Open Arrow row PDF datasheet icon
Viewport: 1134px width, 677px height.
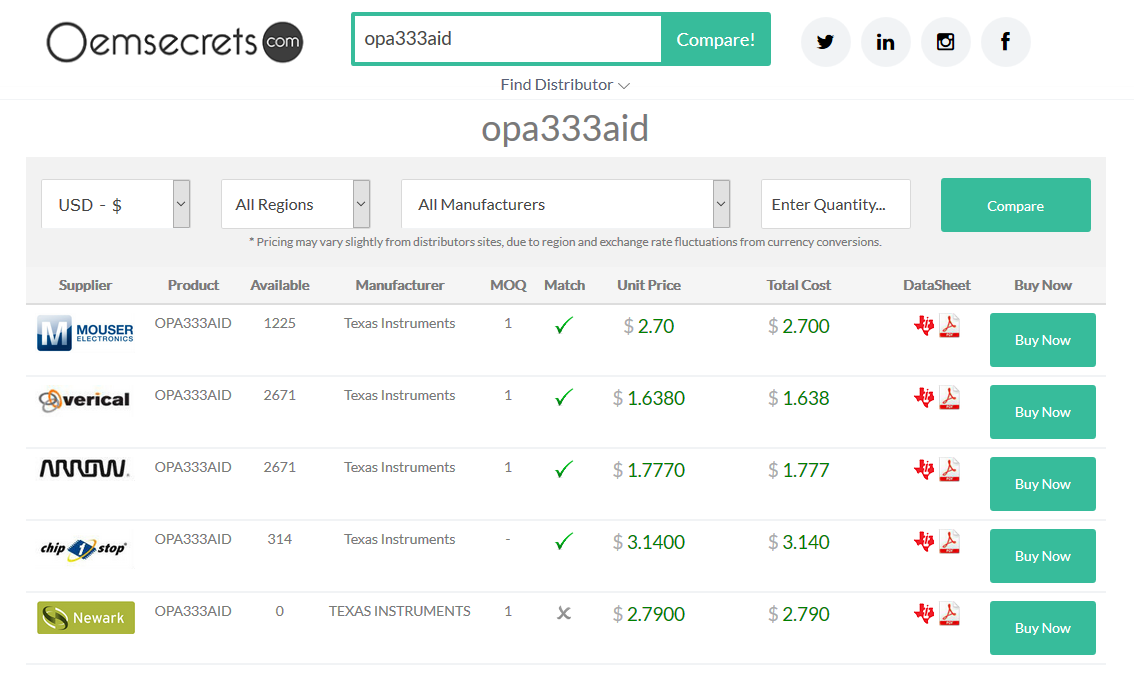click(x=950, y=469)
